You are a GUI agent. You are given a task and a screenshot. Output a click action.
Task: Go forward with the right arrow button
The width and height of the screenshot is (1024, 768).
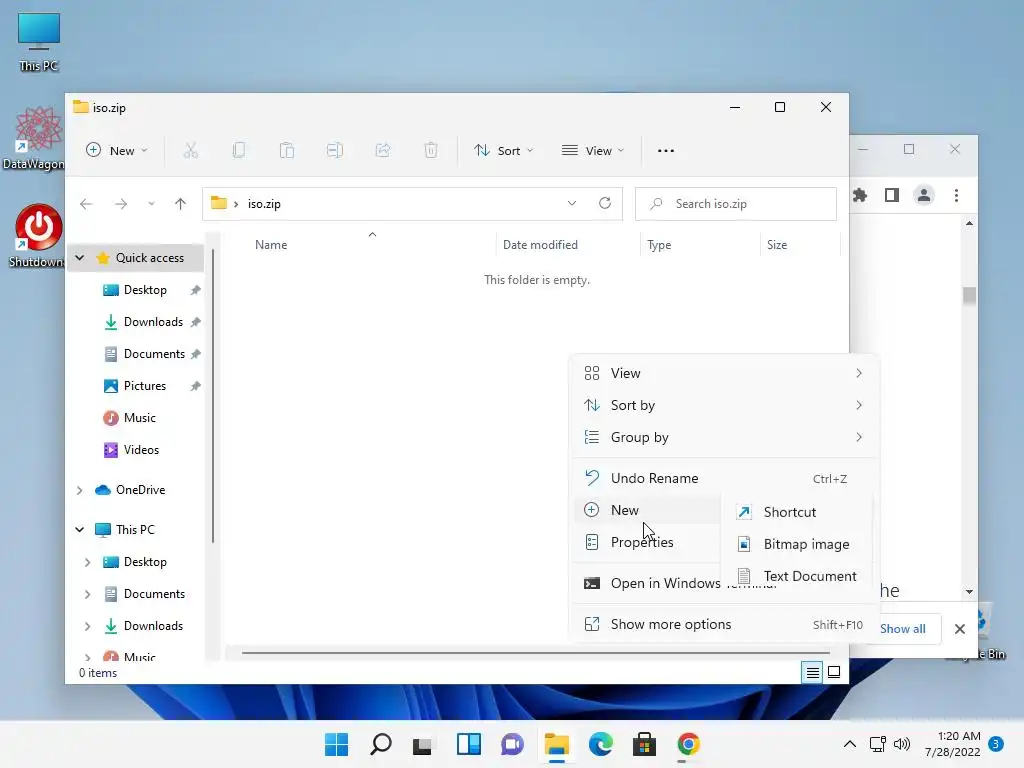pos(121,204)
